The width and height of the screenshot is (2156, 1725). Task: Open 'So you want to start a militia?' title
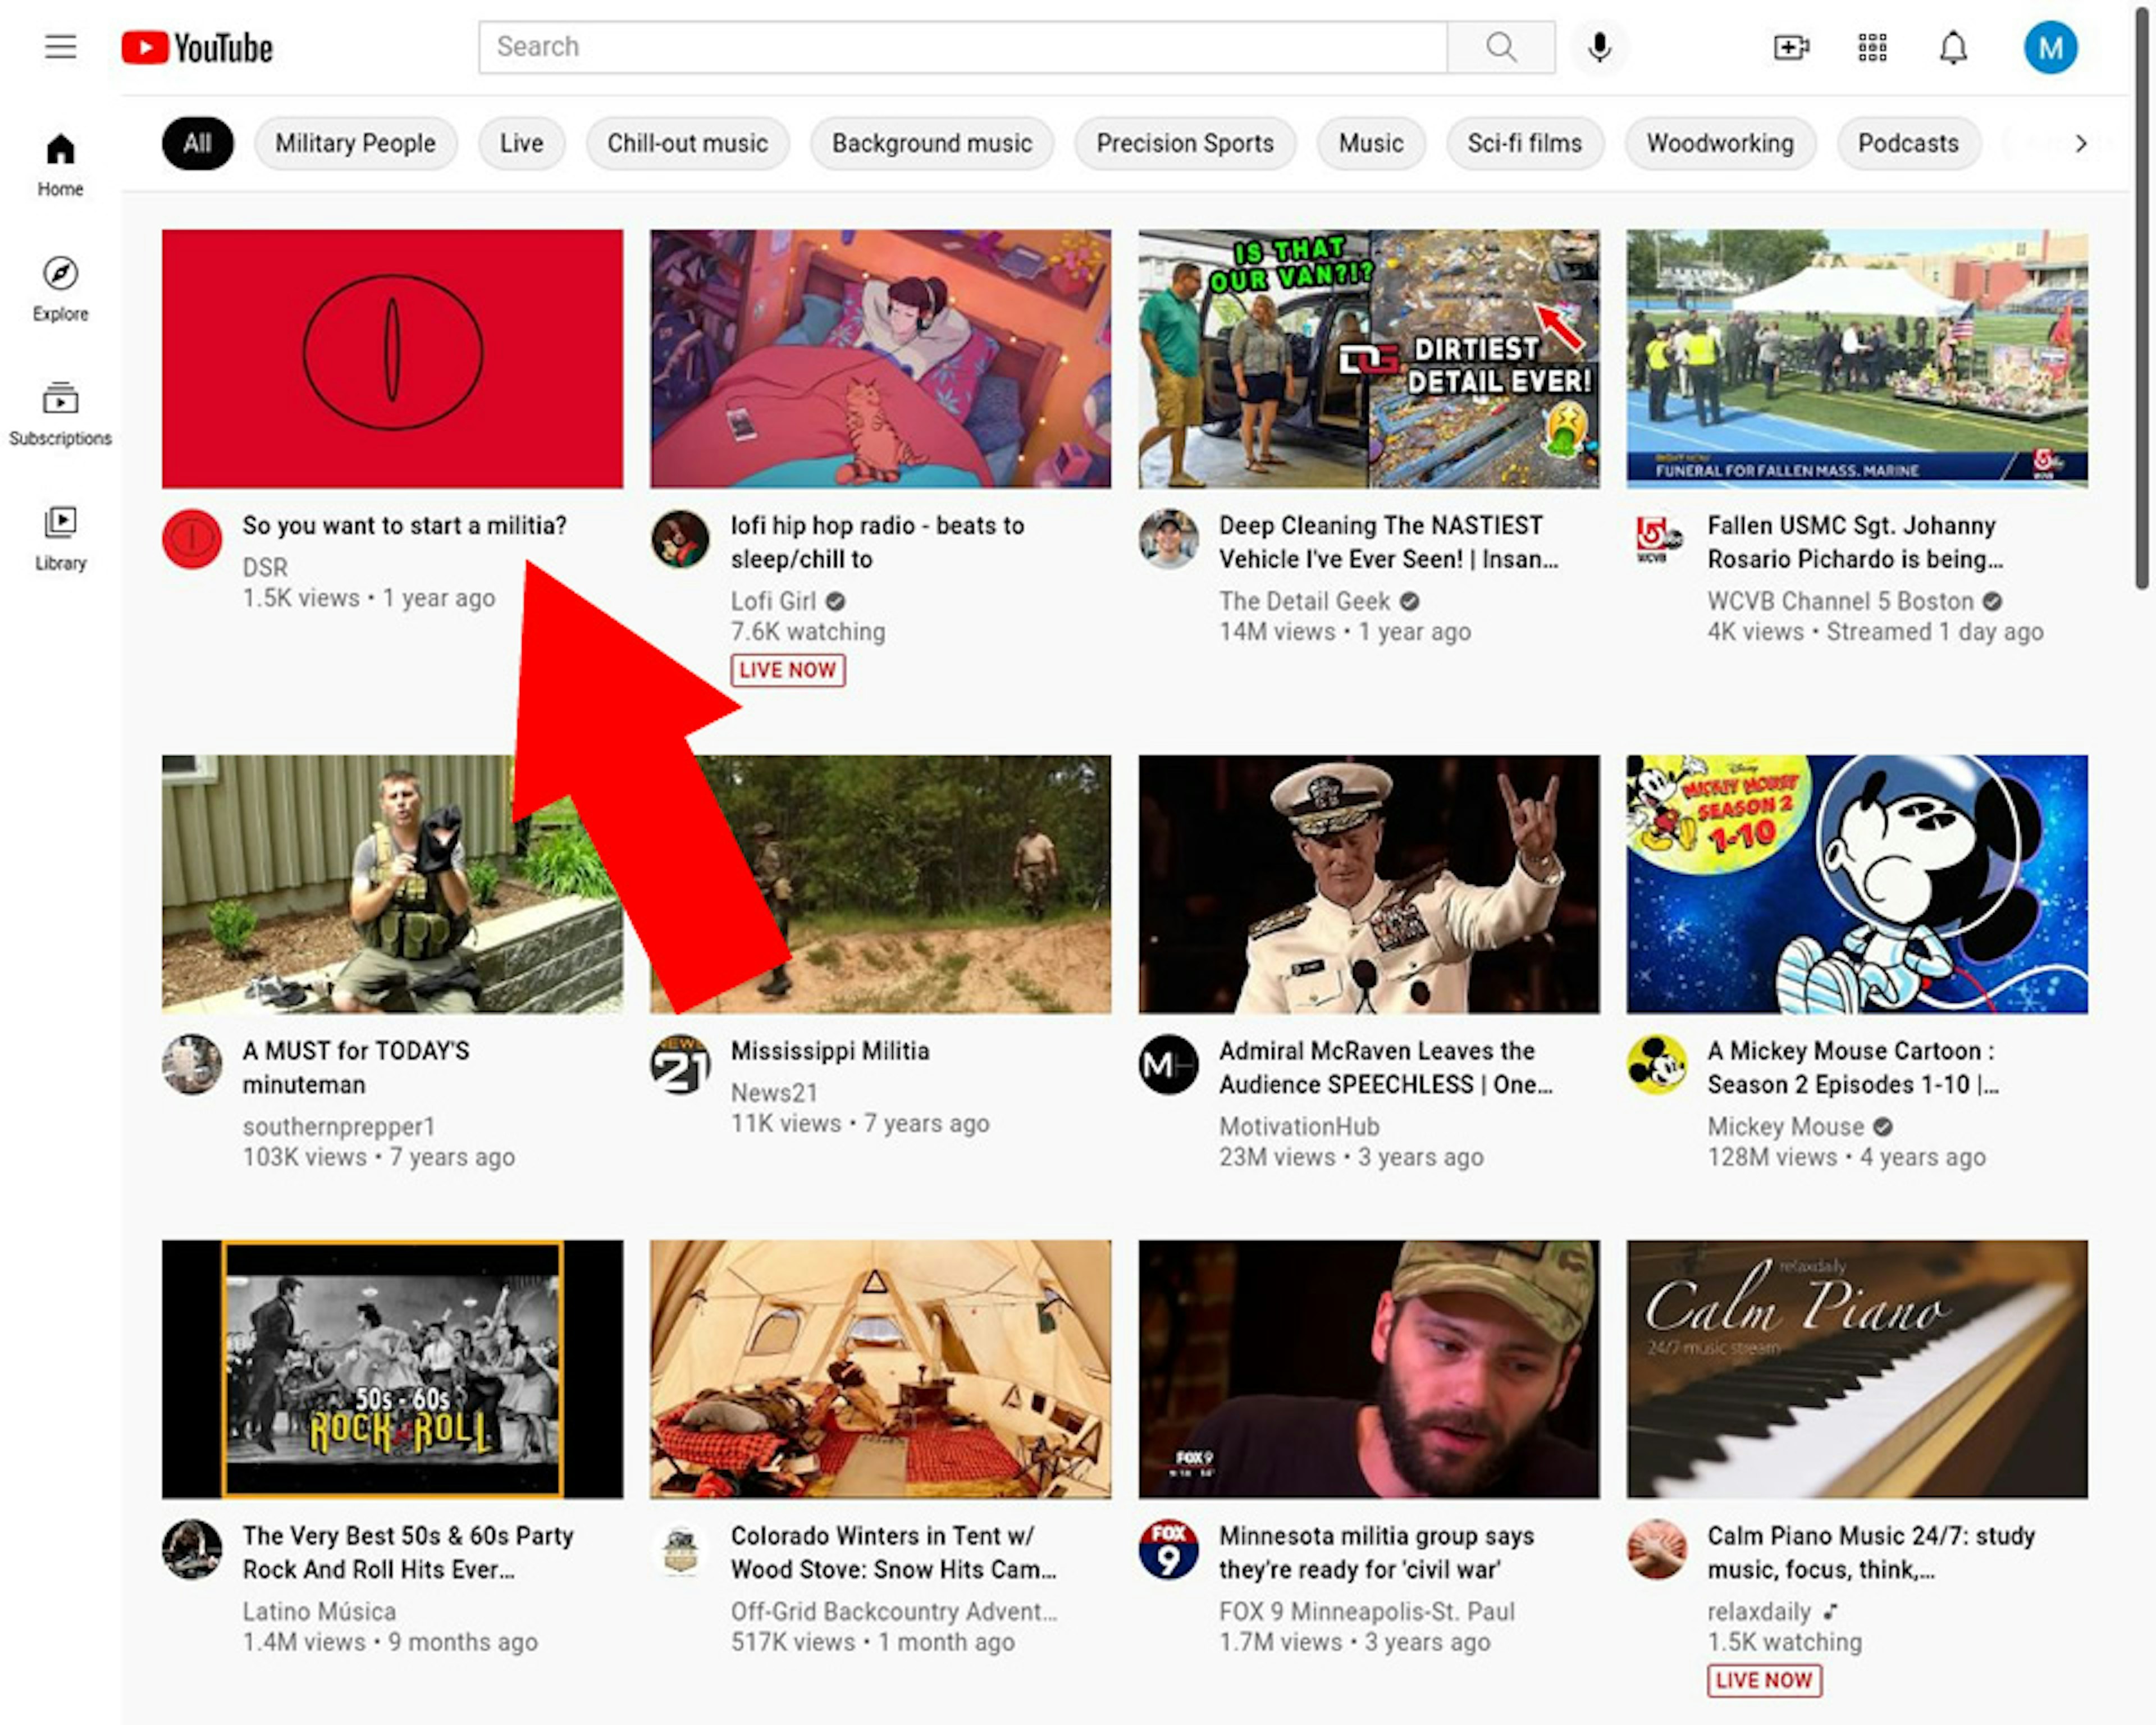tap(404, 525)
